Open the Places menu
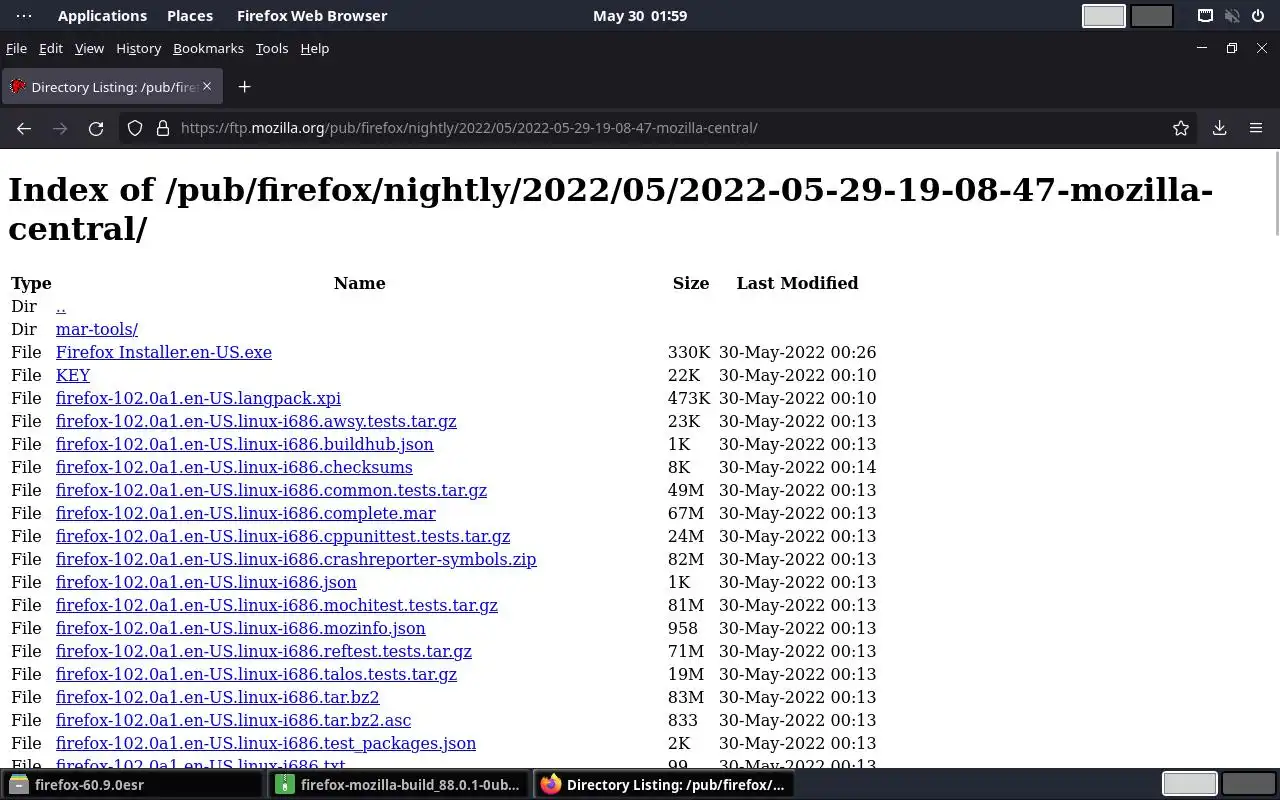Viewport: 1280px width, 800px height. [190, 16]
